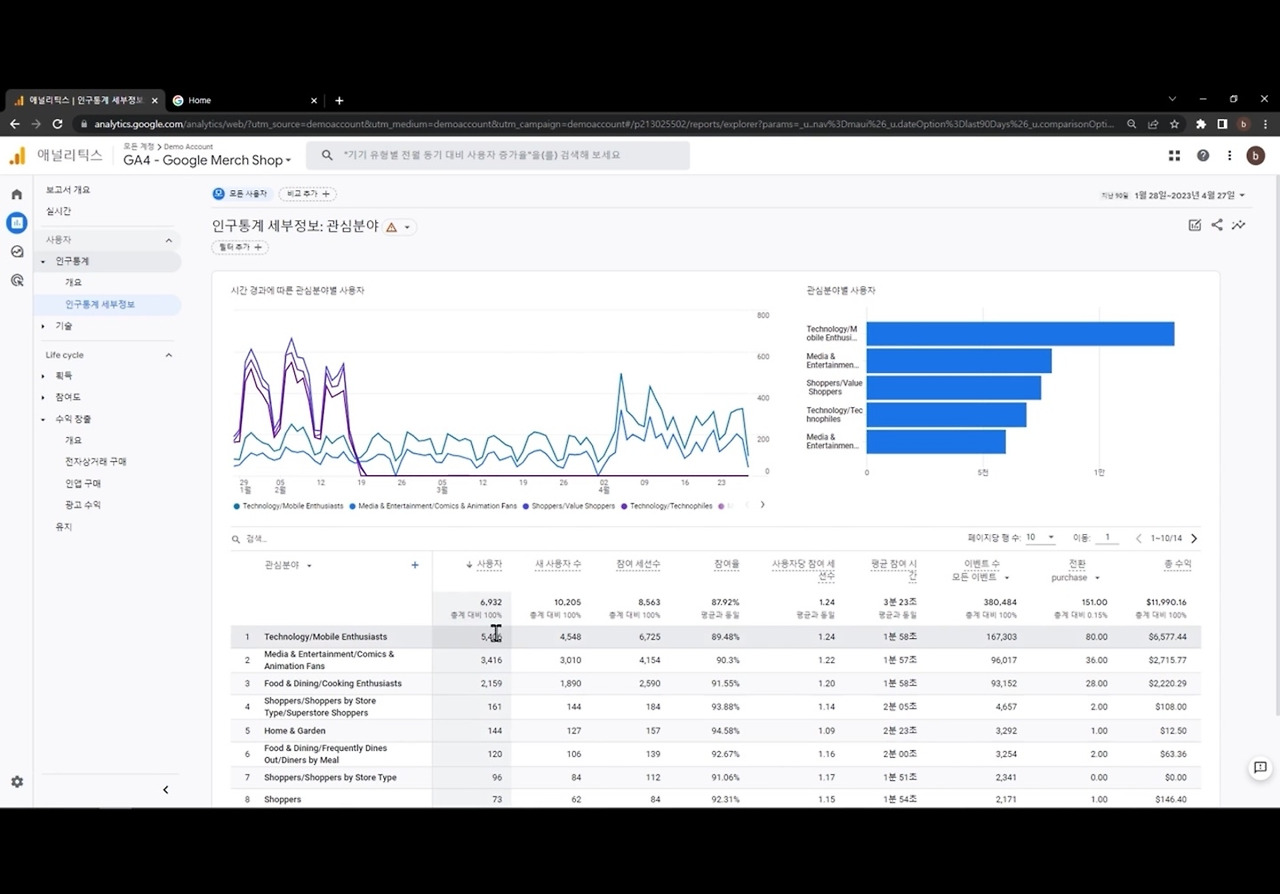Screen dimensions: 1280x894
Task: Open the purchase conversion dropdown
Action: click(x=1076, y=578)
